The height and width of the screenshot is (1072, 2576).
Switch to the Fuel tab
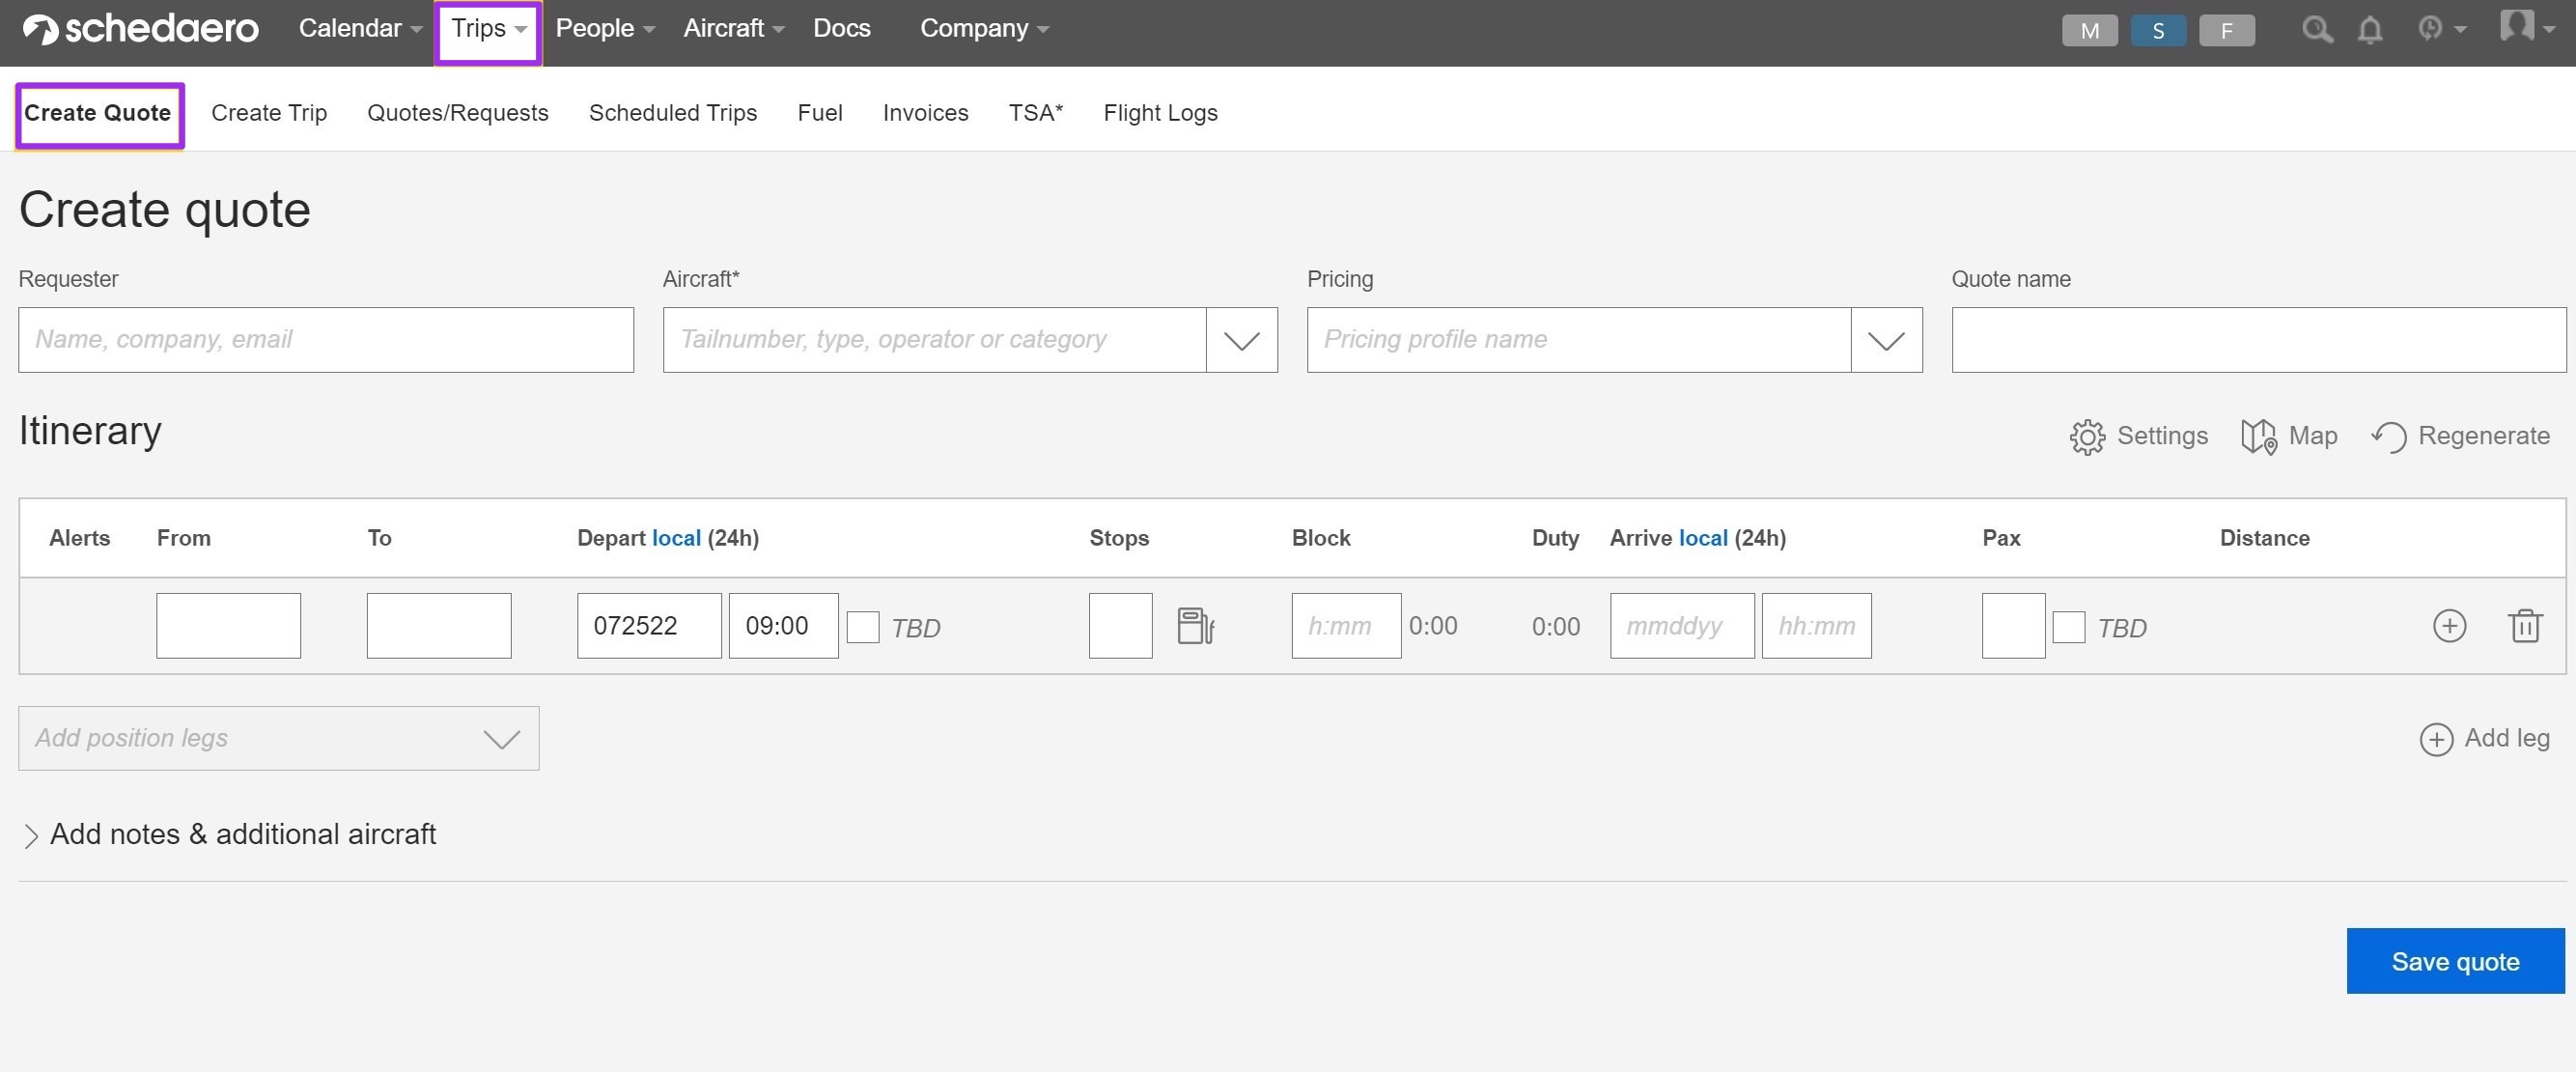[x=819, y=113]
